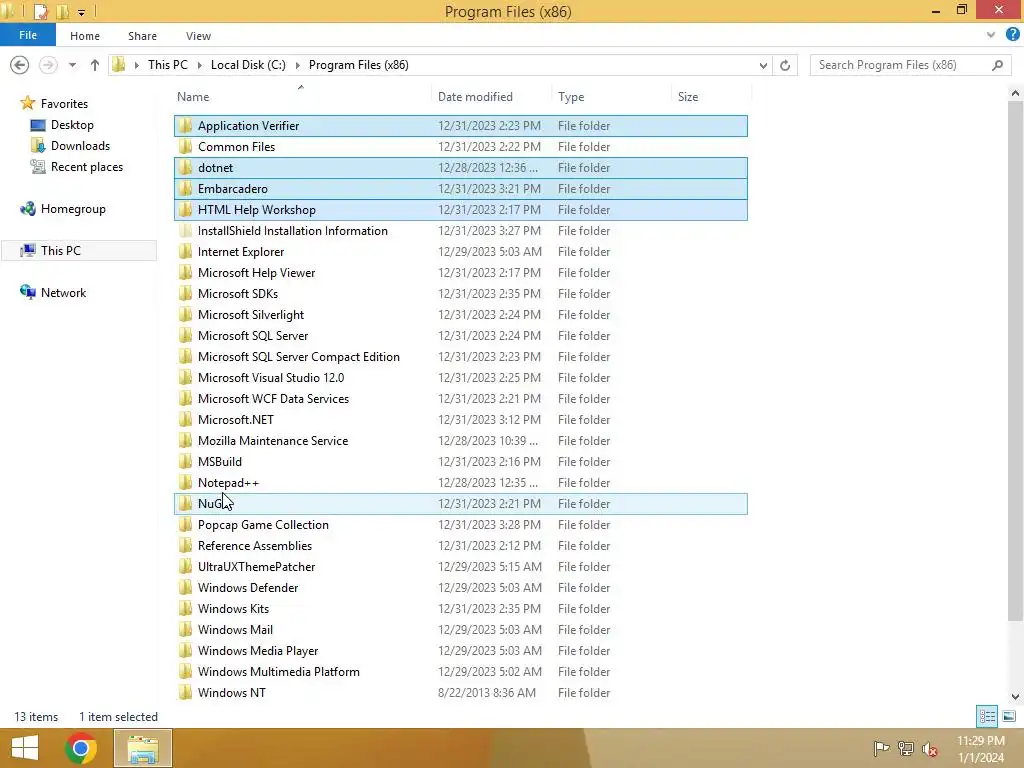Switch to the Share ribbon tab
This screenshot has width=1024, height=768.
pos(142,36)
